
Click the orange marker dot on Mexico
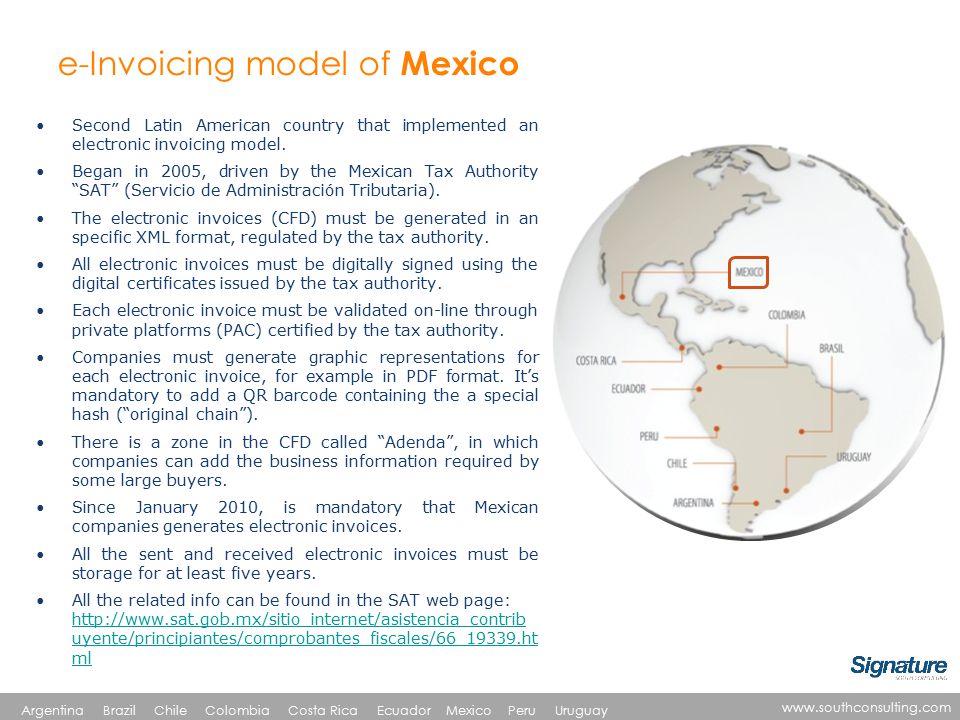pyautogui.click(x=622, y=297)
